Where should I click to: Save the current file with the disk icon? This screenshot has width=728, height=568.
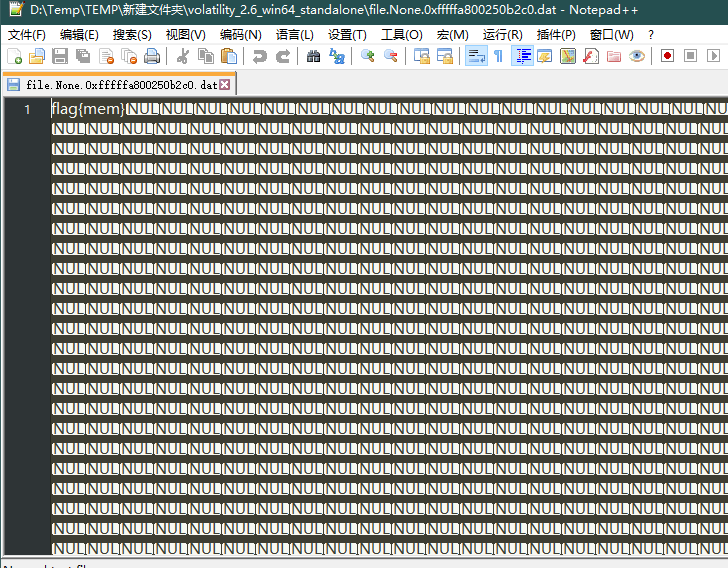tap(59, 56)
